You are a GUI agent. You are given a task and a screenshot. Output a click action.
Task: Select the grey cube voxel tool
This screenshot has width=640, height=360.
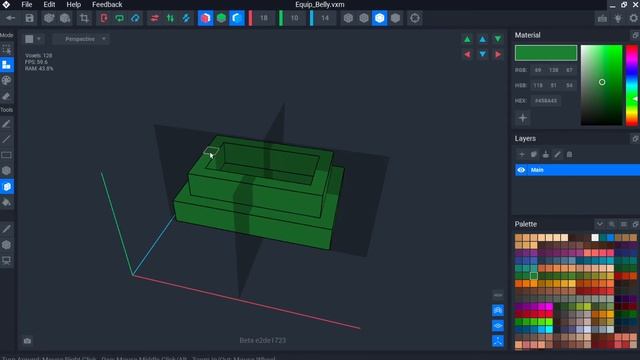[x=7, y=171]
